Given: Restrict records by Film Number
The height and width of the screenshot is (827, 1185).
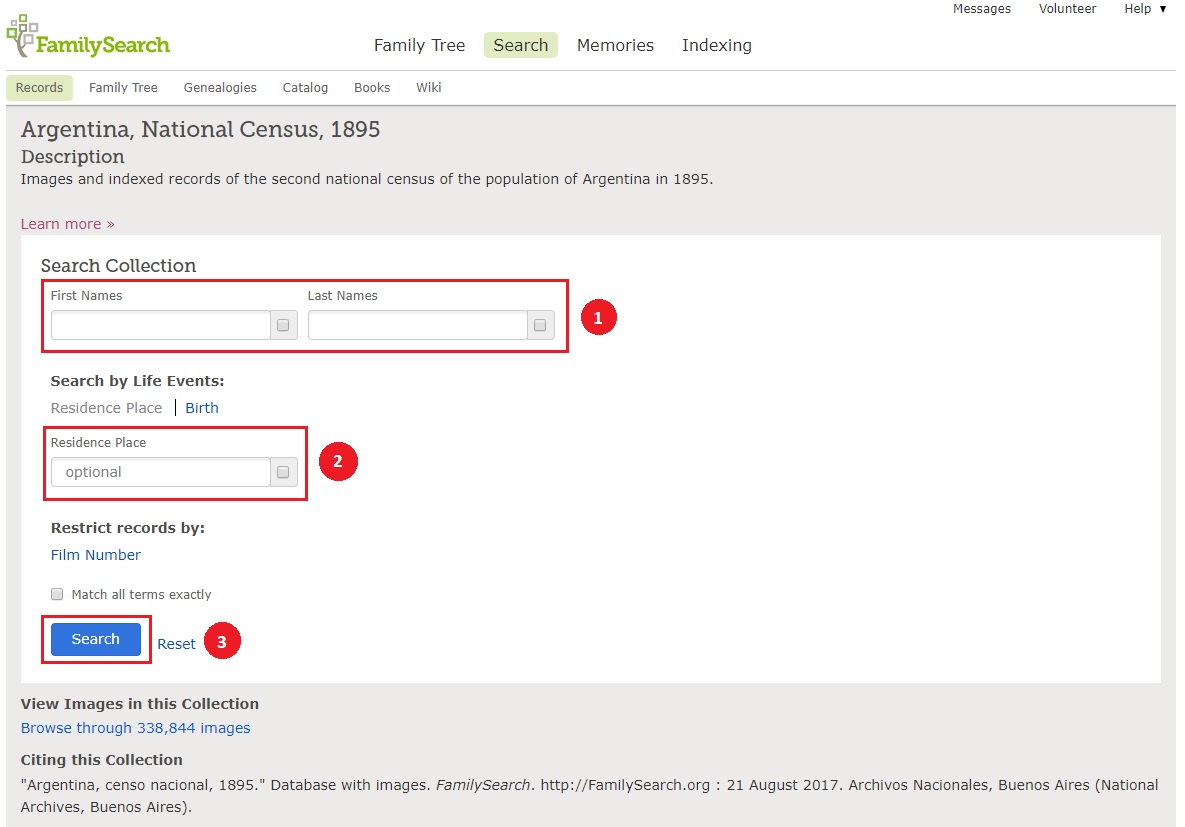Looking at the screenshot, I should [96, 555].
